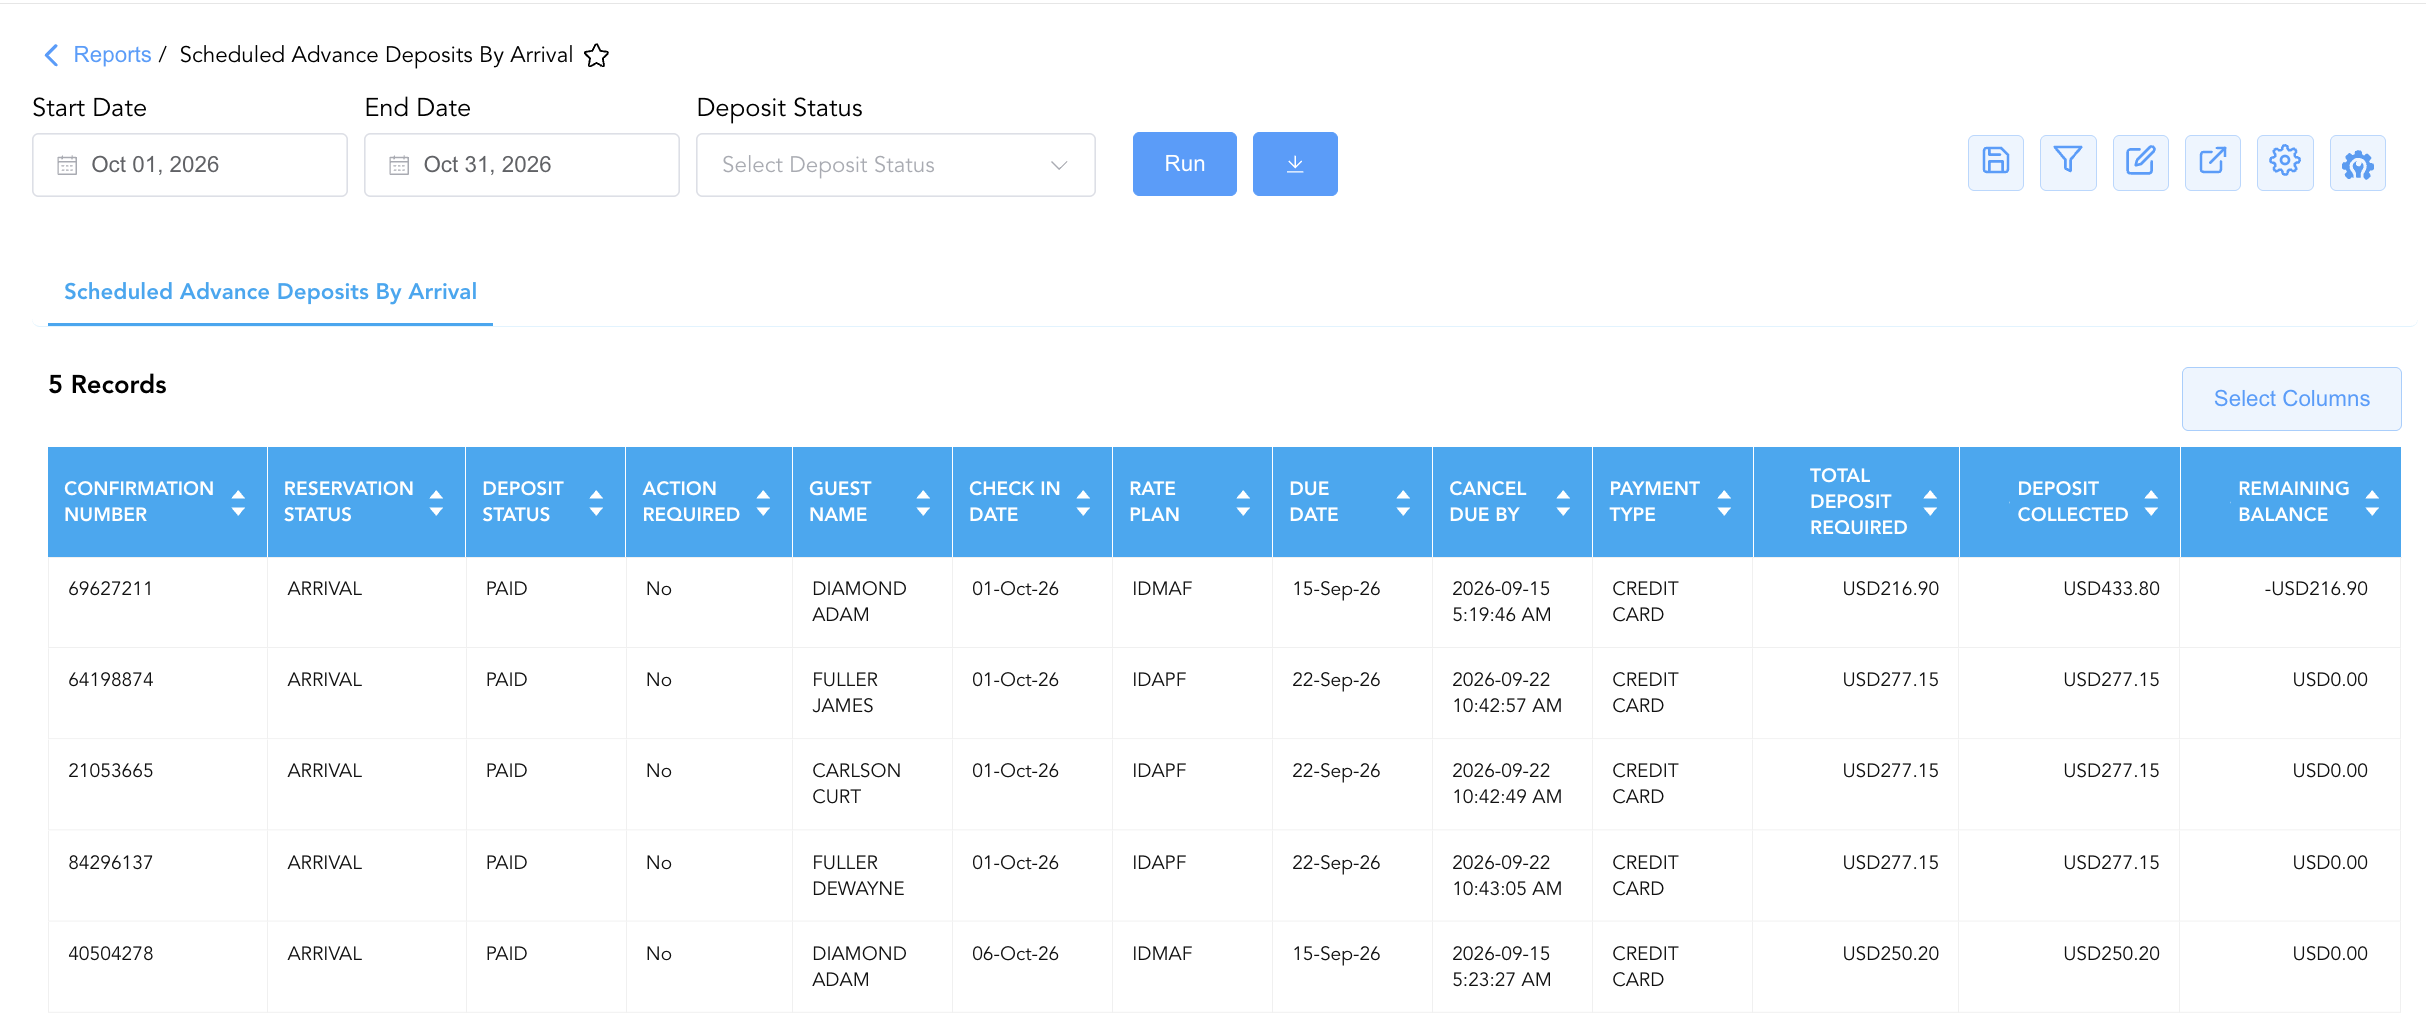The width and height of the screenshot is (2426, 1036).
Task: Sort by Cancel Due By column arrows
Action: pos(1563,502)
